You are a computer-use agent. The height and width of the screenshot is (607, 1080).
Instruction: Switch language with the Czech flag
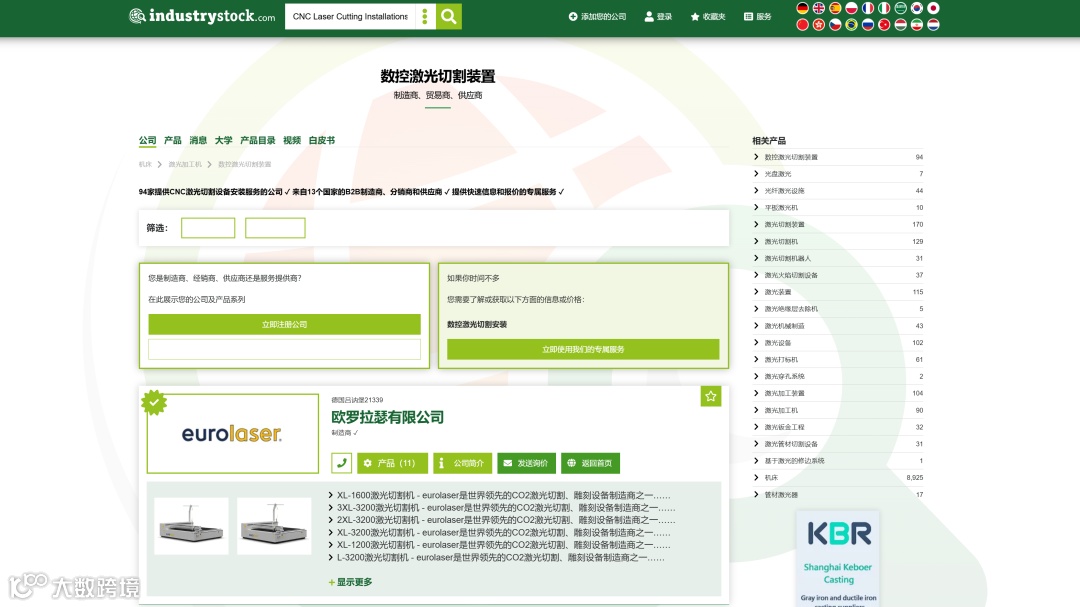pos(835,25)
